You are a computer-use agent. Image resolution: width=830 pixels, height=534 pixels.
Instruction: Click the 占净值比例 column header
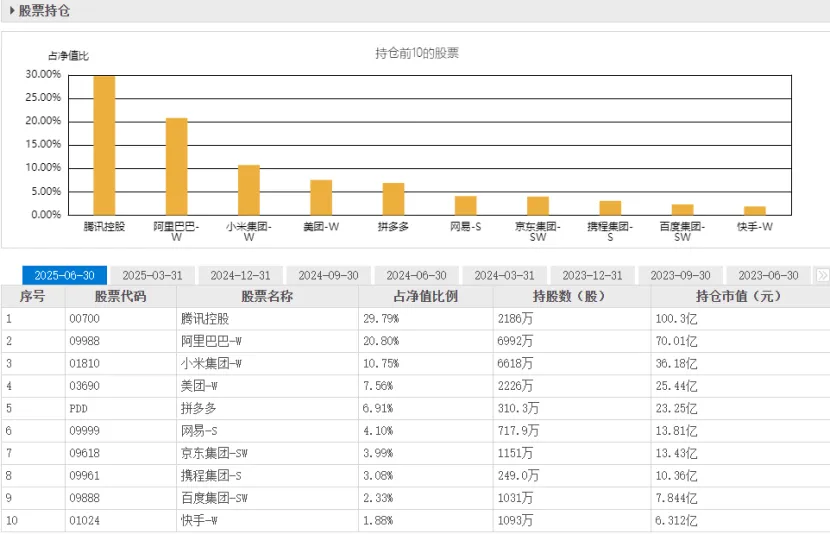point(425,297)
